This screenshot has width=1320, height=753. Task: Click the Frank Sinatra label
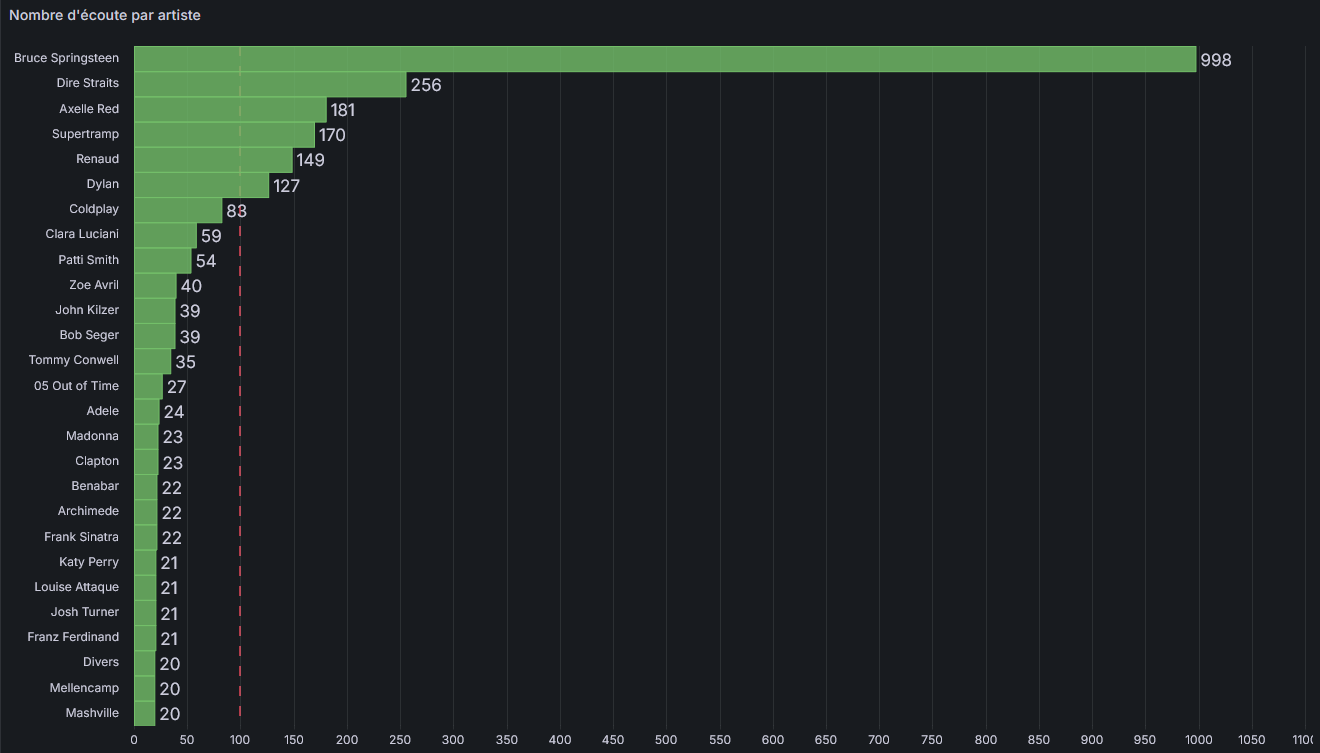tap(81, 537)
